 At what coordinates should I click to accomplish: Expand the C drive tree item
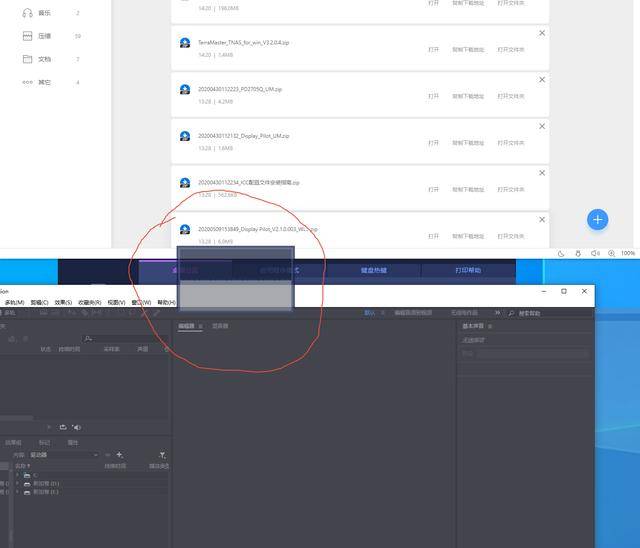pyautogui.click(x=17, y=475)
